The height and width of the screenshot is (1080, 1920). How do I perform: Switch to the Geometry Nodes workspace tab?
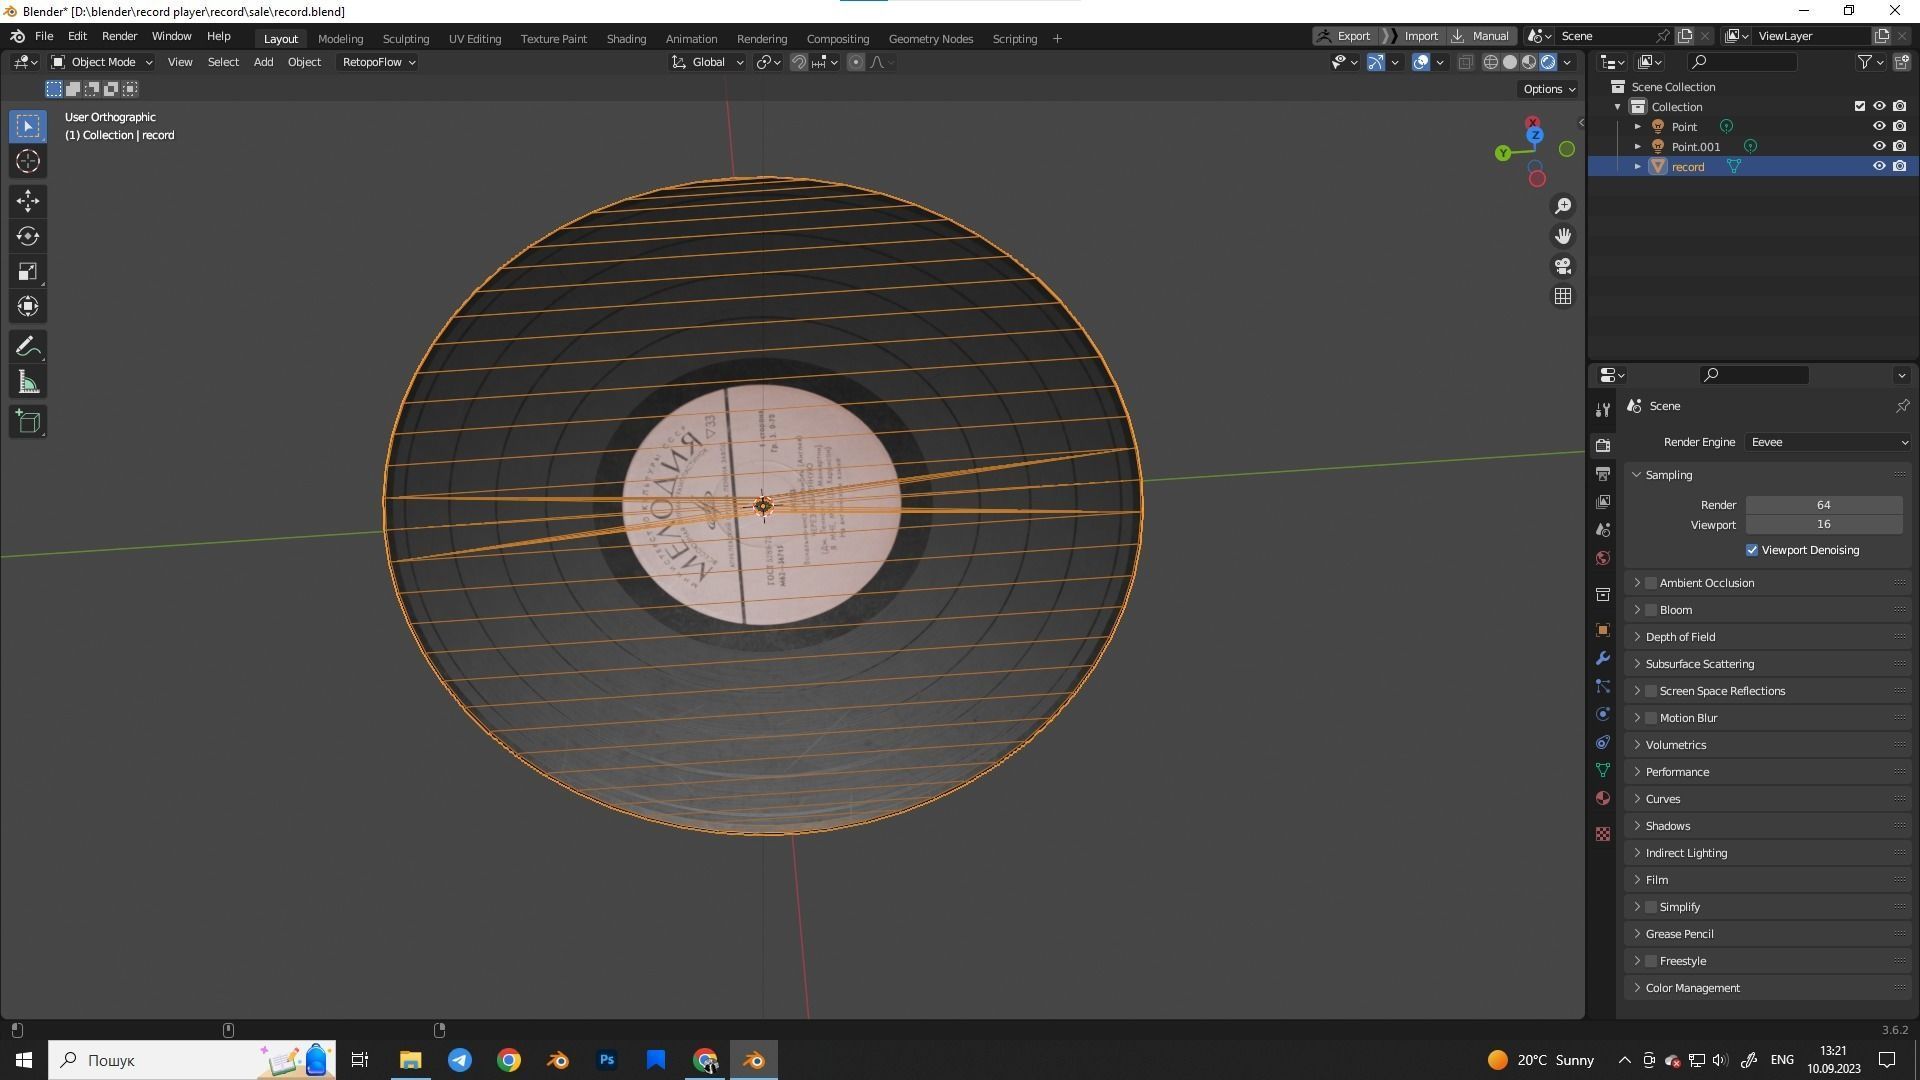pos(930,39)
